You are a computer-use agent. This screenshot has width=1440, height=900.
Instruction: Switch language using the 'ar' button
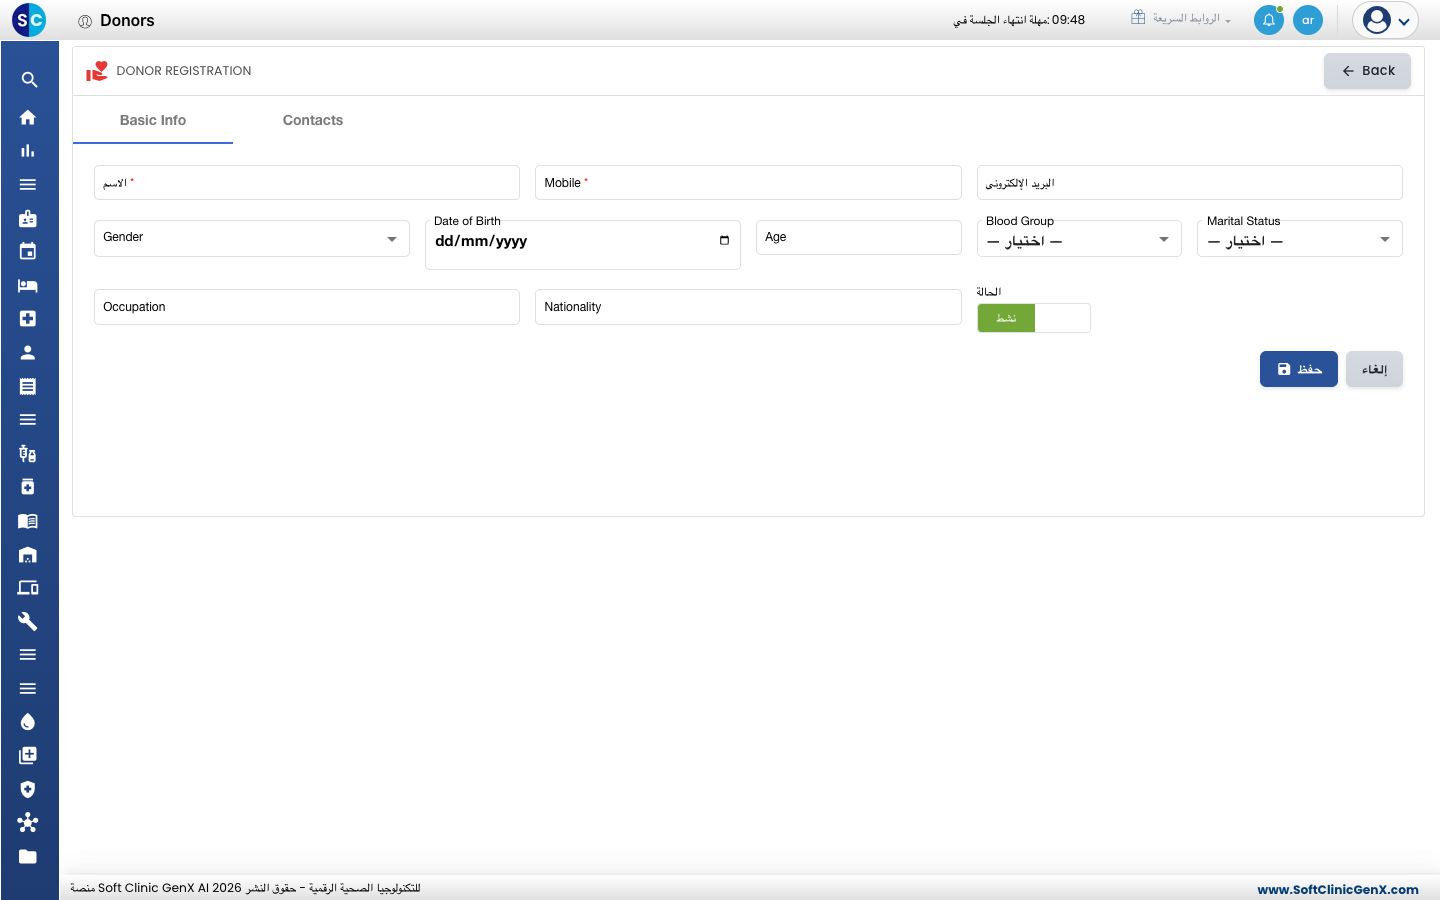1308,20
